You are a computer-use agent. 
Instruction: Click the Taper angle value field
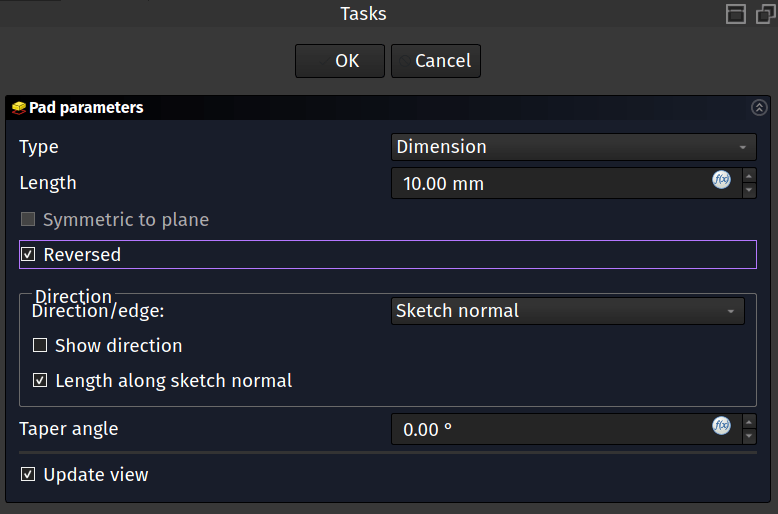tap(550, 430)
